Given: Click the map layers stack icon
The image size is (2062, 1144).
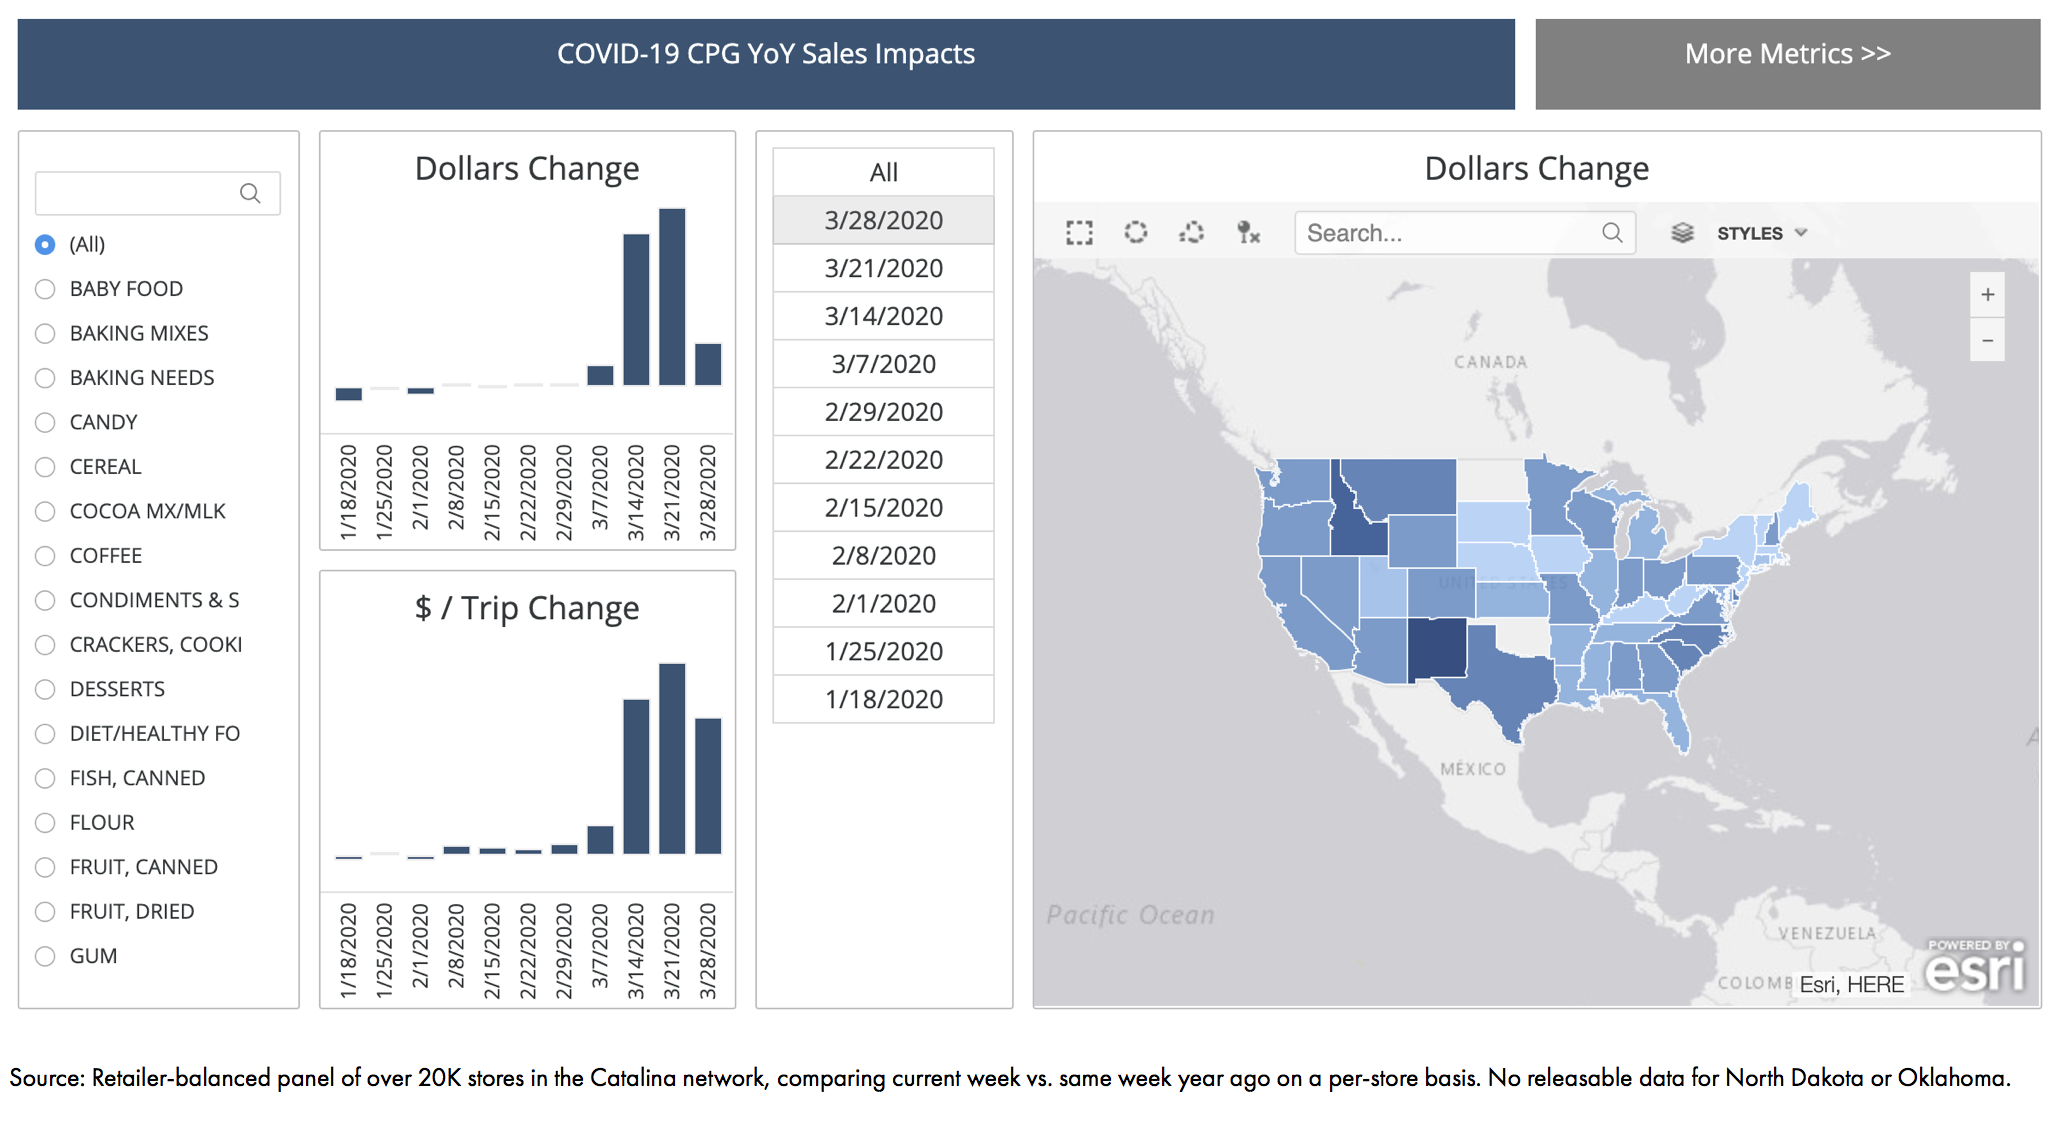Looking at the screenshot, I should tap(1682, 233).
